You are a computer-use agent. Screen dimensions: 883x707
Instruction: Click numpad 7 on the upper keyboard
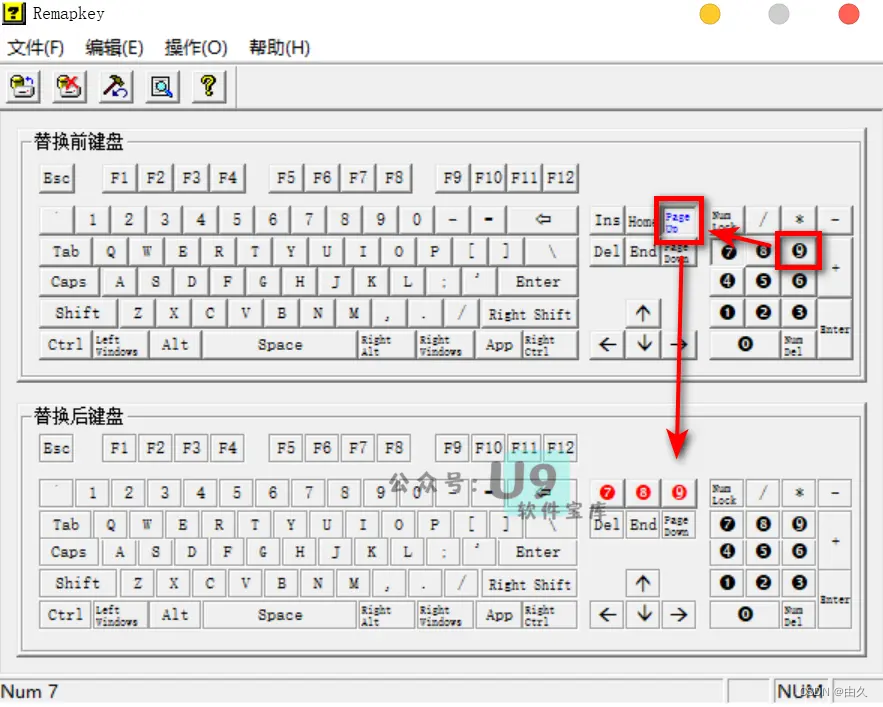pyautogui.click(x=728, y=252)
